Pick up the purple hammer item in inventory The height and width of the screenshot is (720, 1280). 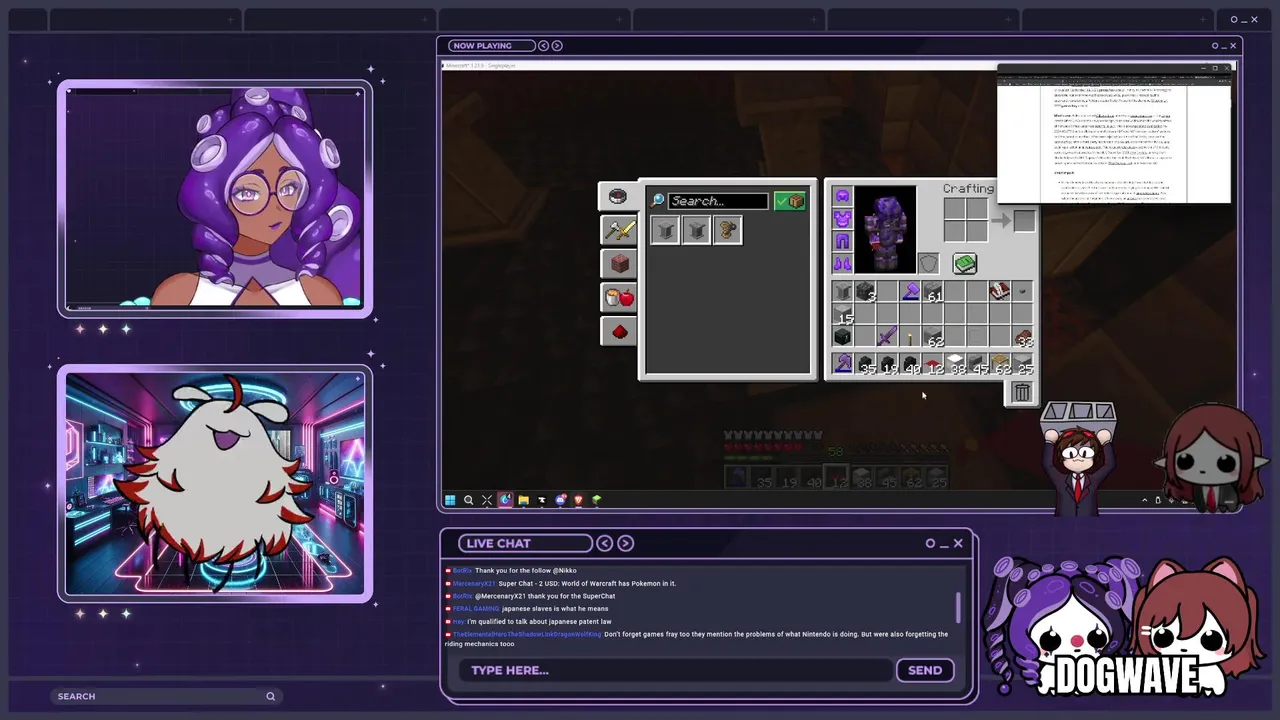910,291
